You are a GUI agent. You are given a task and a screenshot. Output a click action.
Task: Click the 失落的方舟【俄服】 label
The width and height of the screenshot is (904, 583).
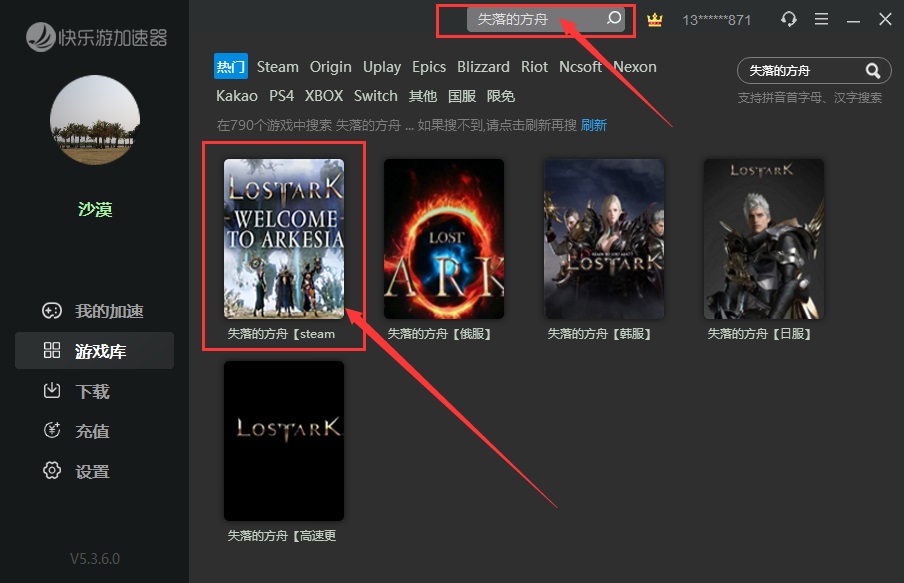[x=439, y=334]
